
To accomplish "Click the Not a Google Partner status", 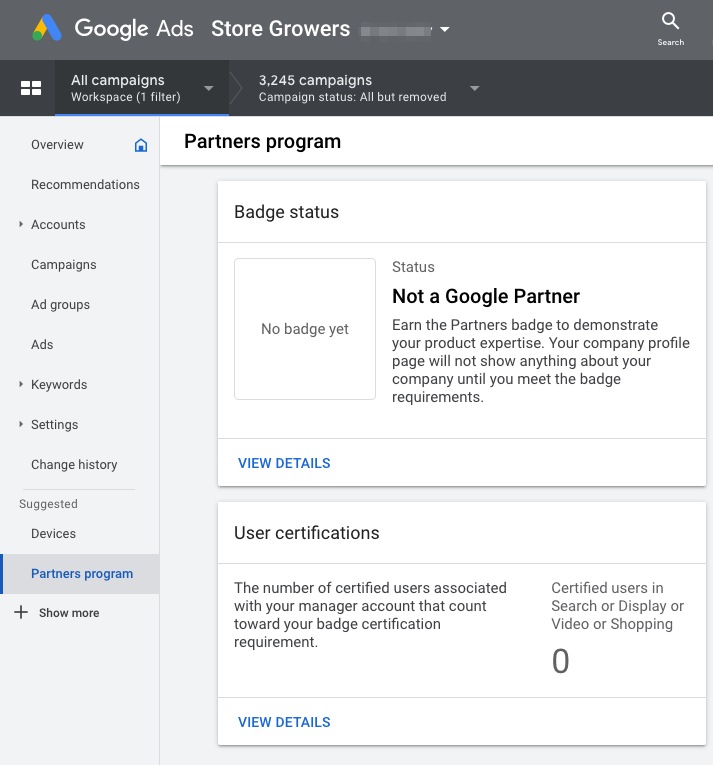I will tap(486, 296).
